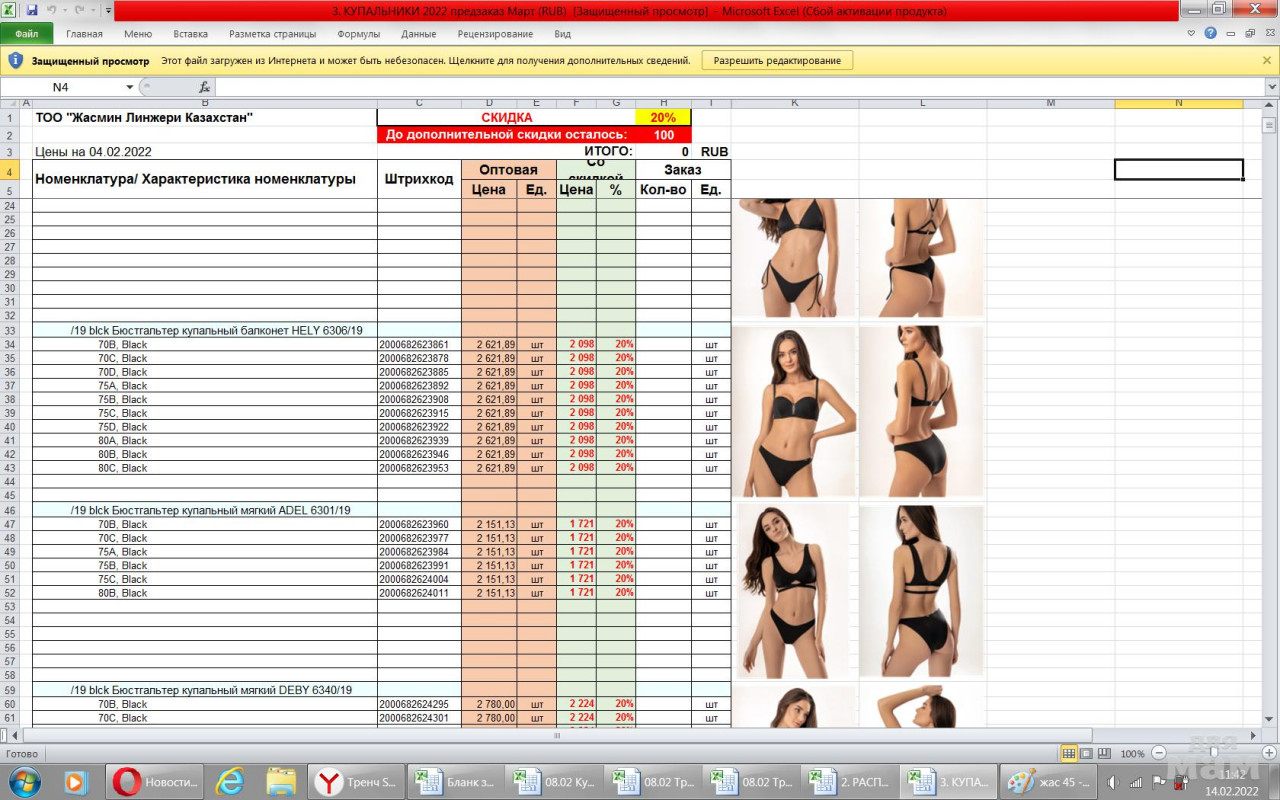Click the Save icon in quick access toolbar

32,10
